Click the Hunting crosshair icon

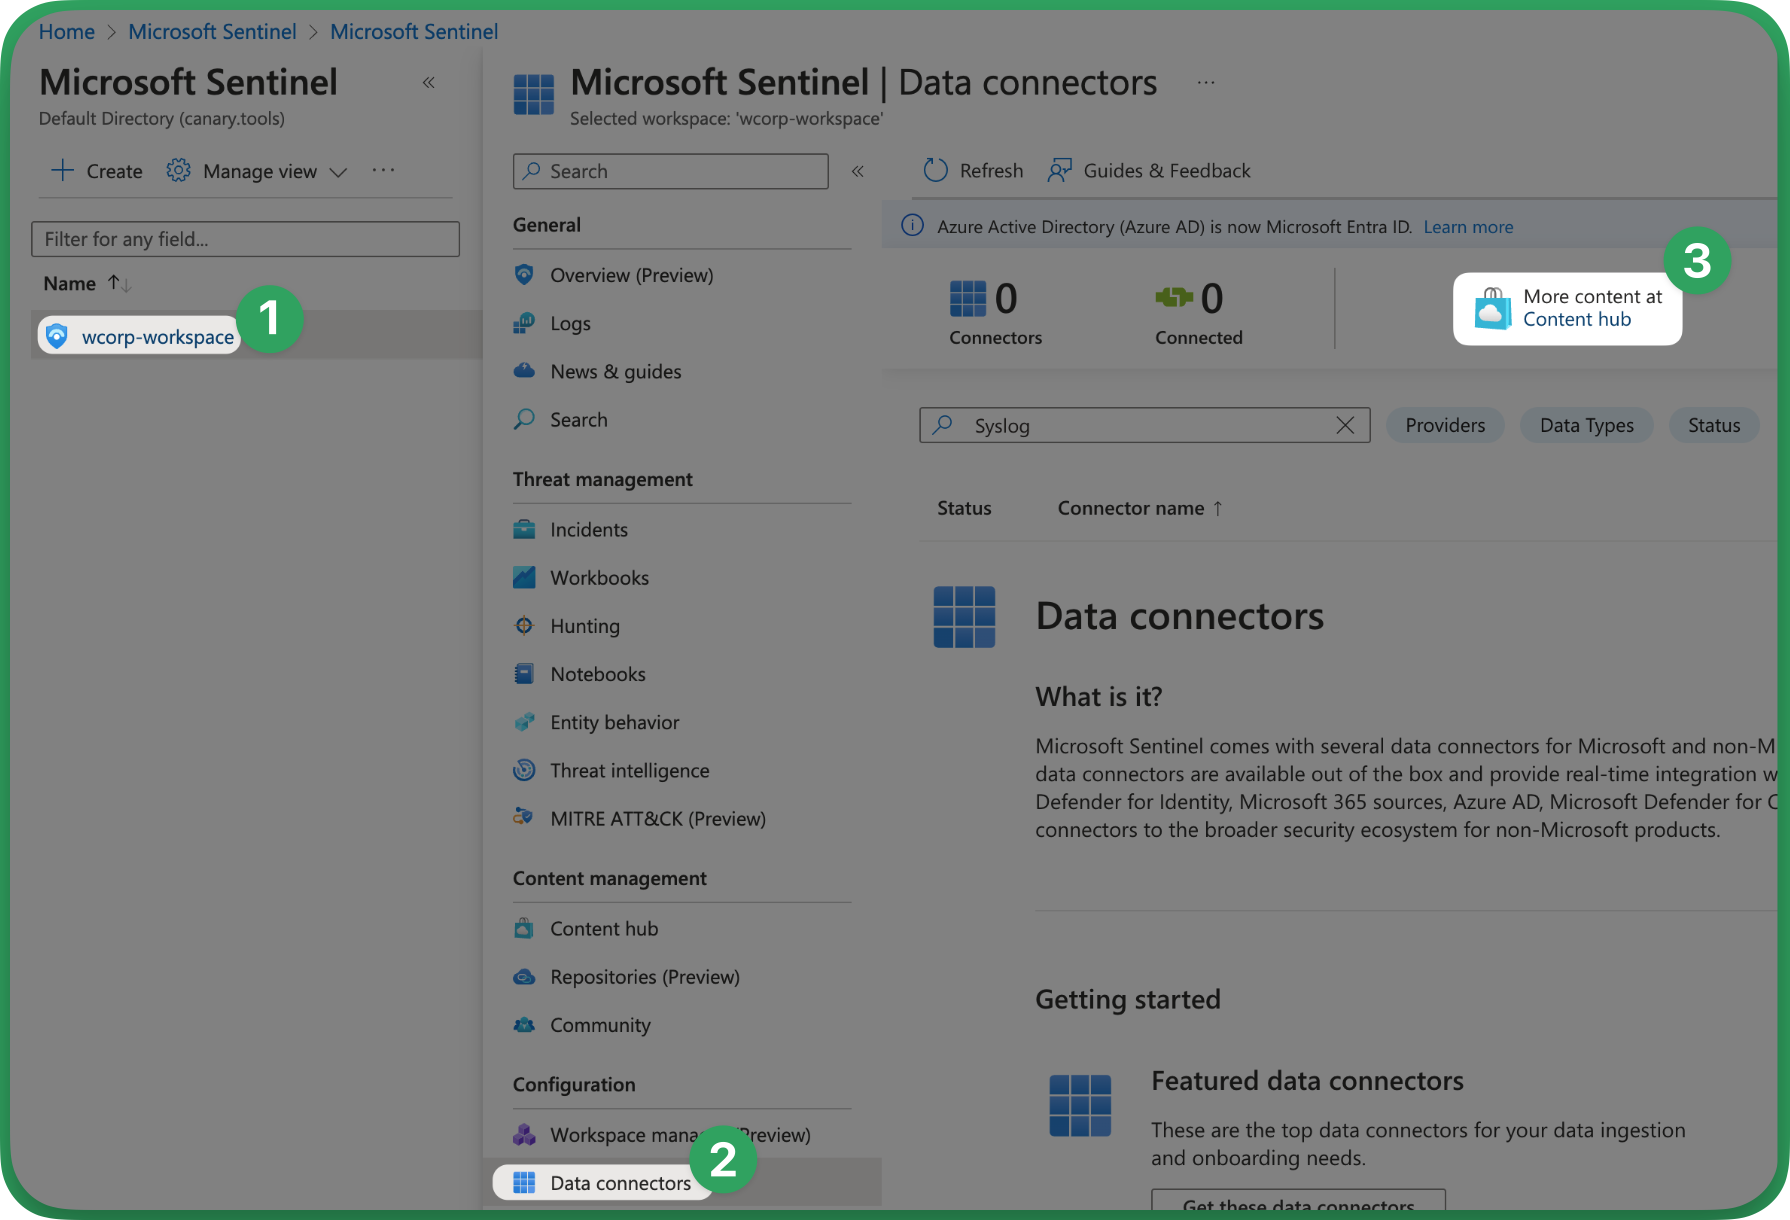[x=524, y=626]
